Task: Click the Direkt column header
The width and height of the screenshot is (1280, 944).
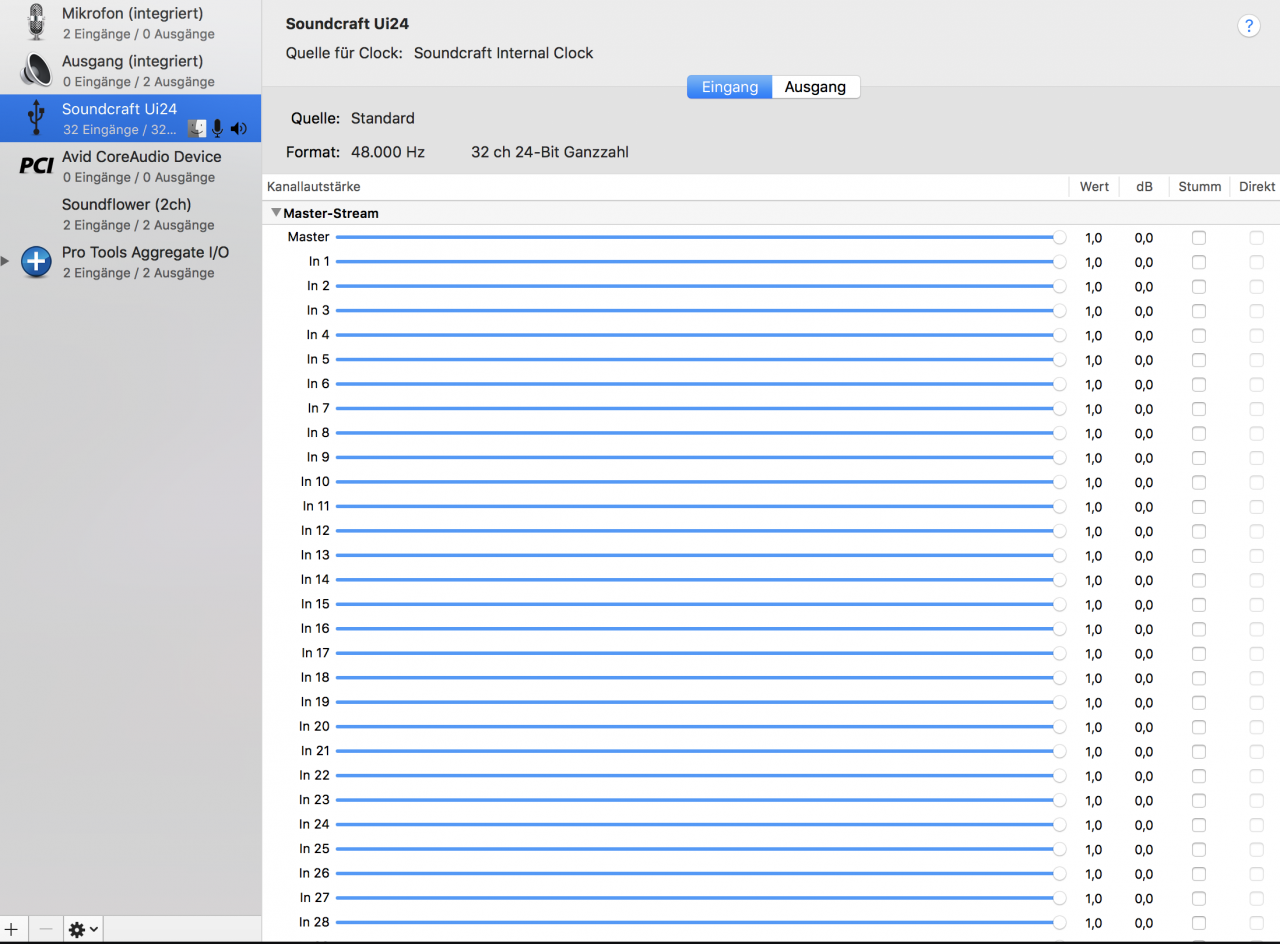Action: pos(1257,187)
